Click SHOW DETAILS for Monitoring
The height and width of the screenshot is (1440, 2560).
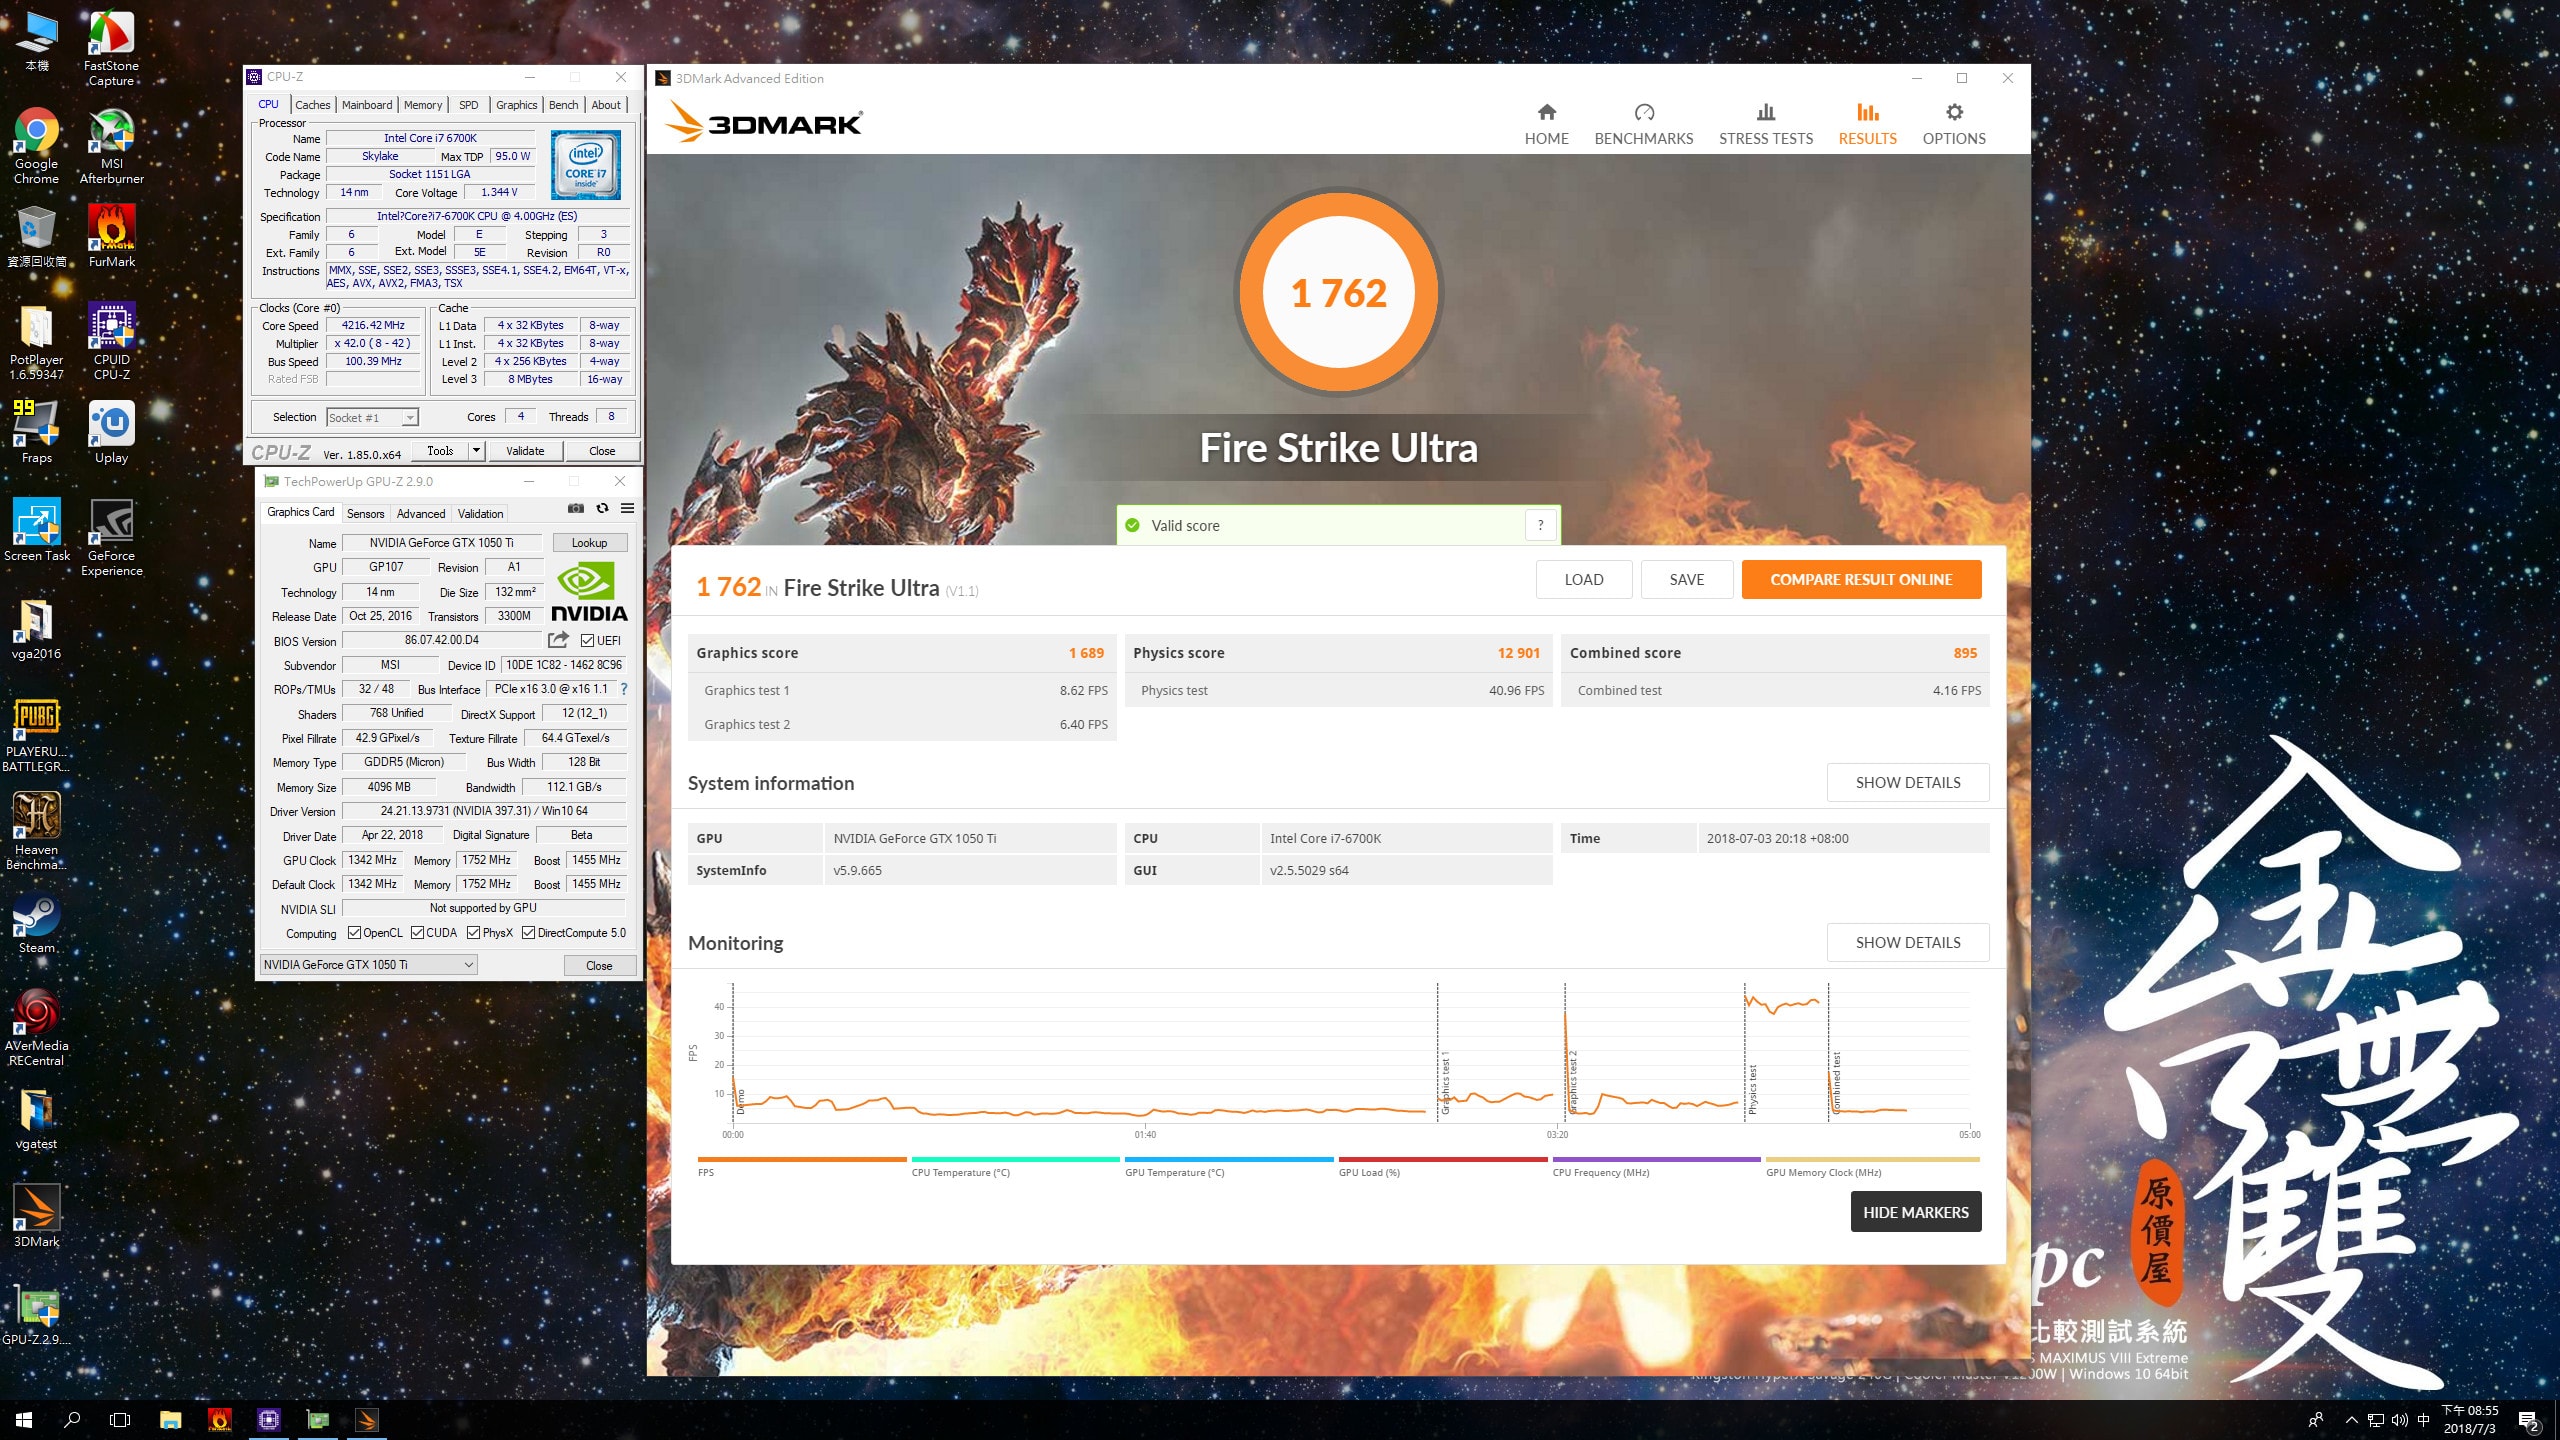[1908, 943]
